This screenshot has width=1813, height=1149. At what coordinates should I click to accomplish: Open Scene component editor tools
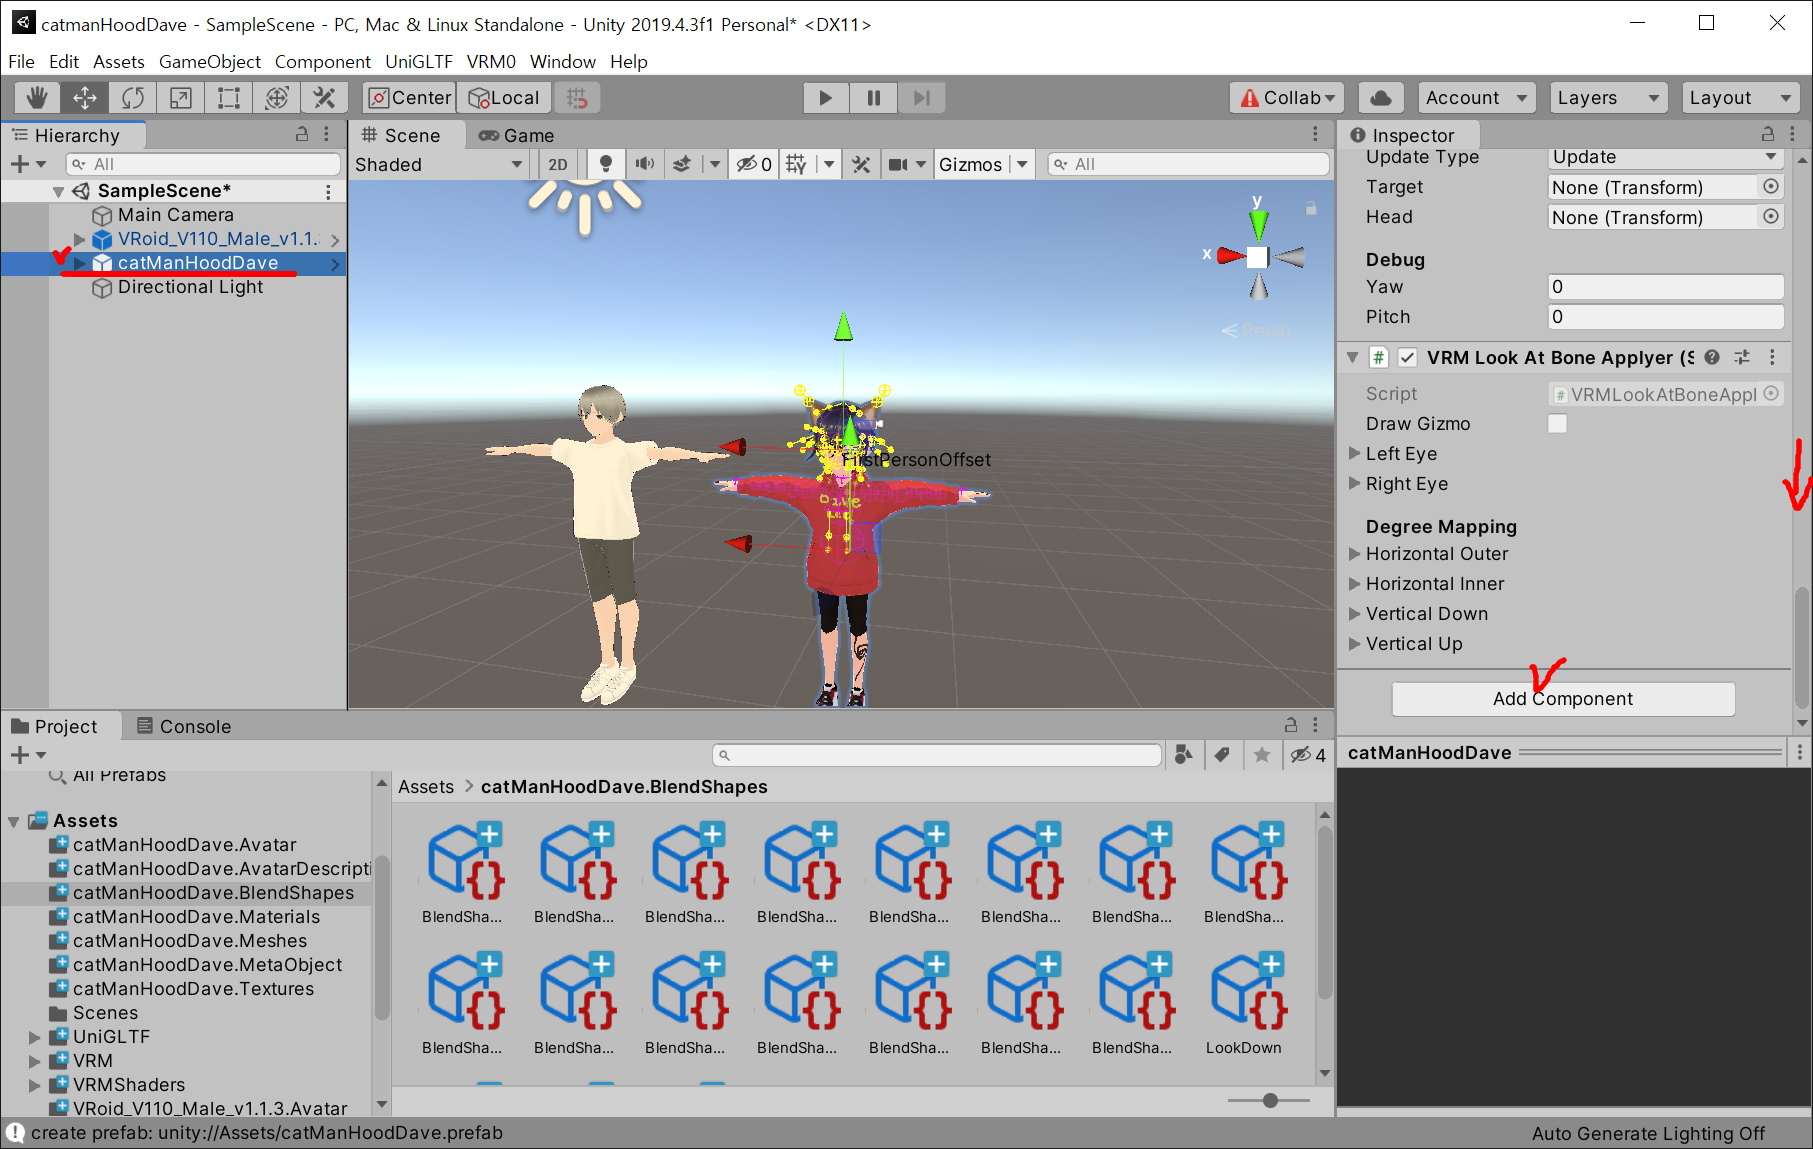click(861, 164)
